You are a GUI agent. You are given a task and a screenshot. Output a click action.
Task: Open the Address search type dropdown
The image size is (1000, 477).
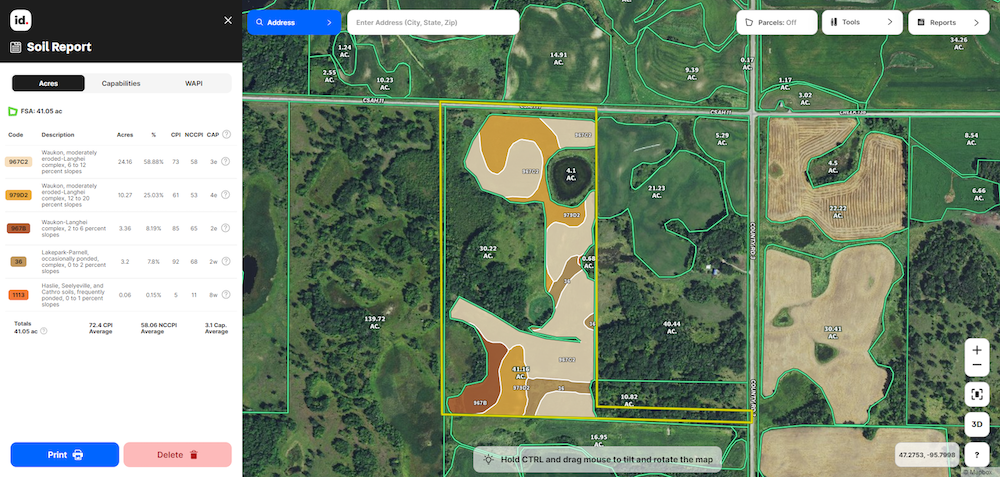pos(294,22)
